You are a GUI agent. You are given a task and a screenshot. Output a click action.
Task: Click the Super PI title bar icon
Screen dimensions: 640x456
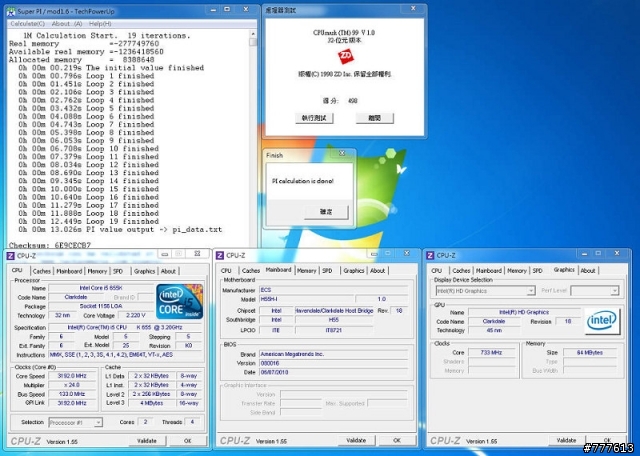coord(11,11)
